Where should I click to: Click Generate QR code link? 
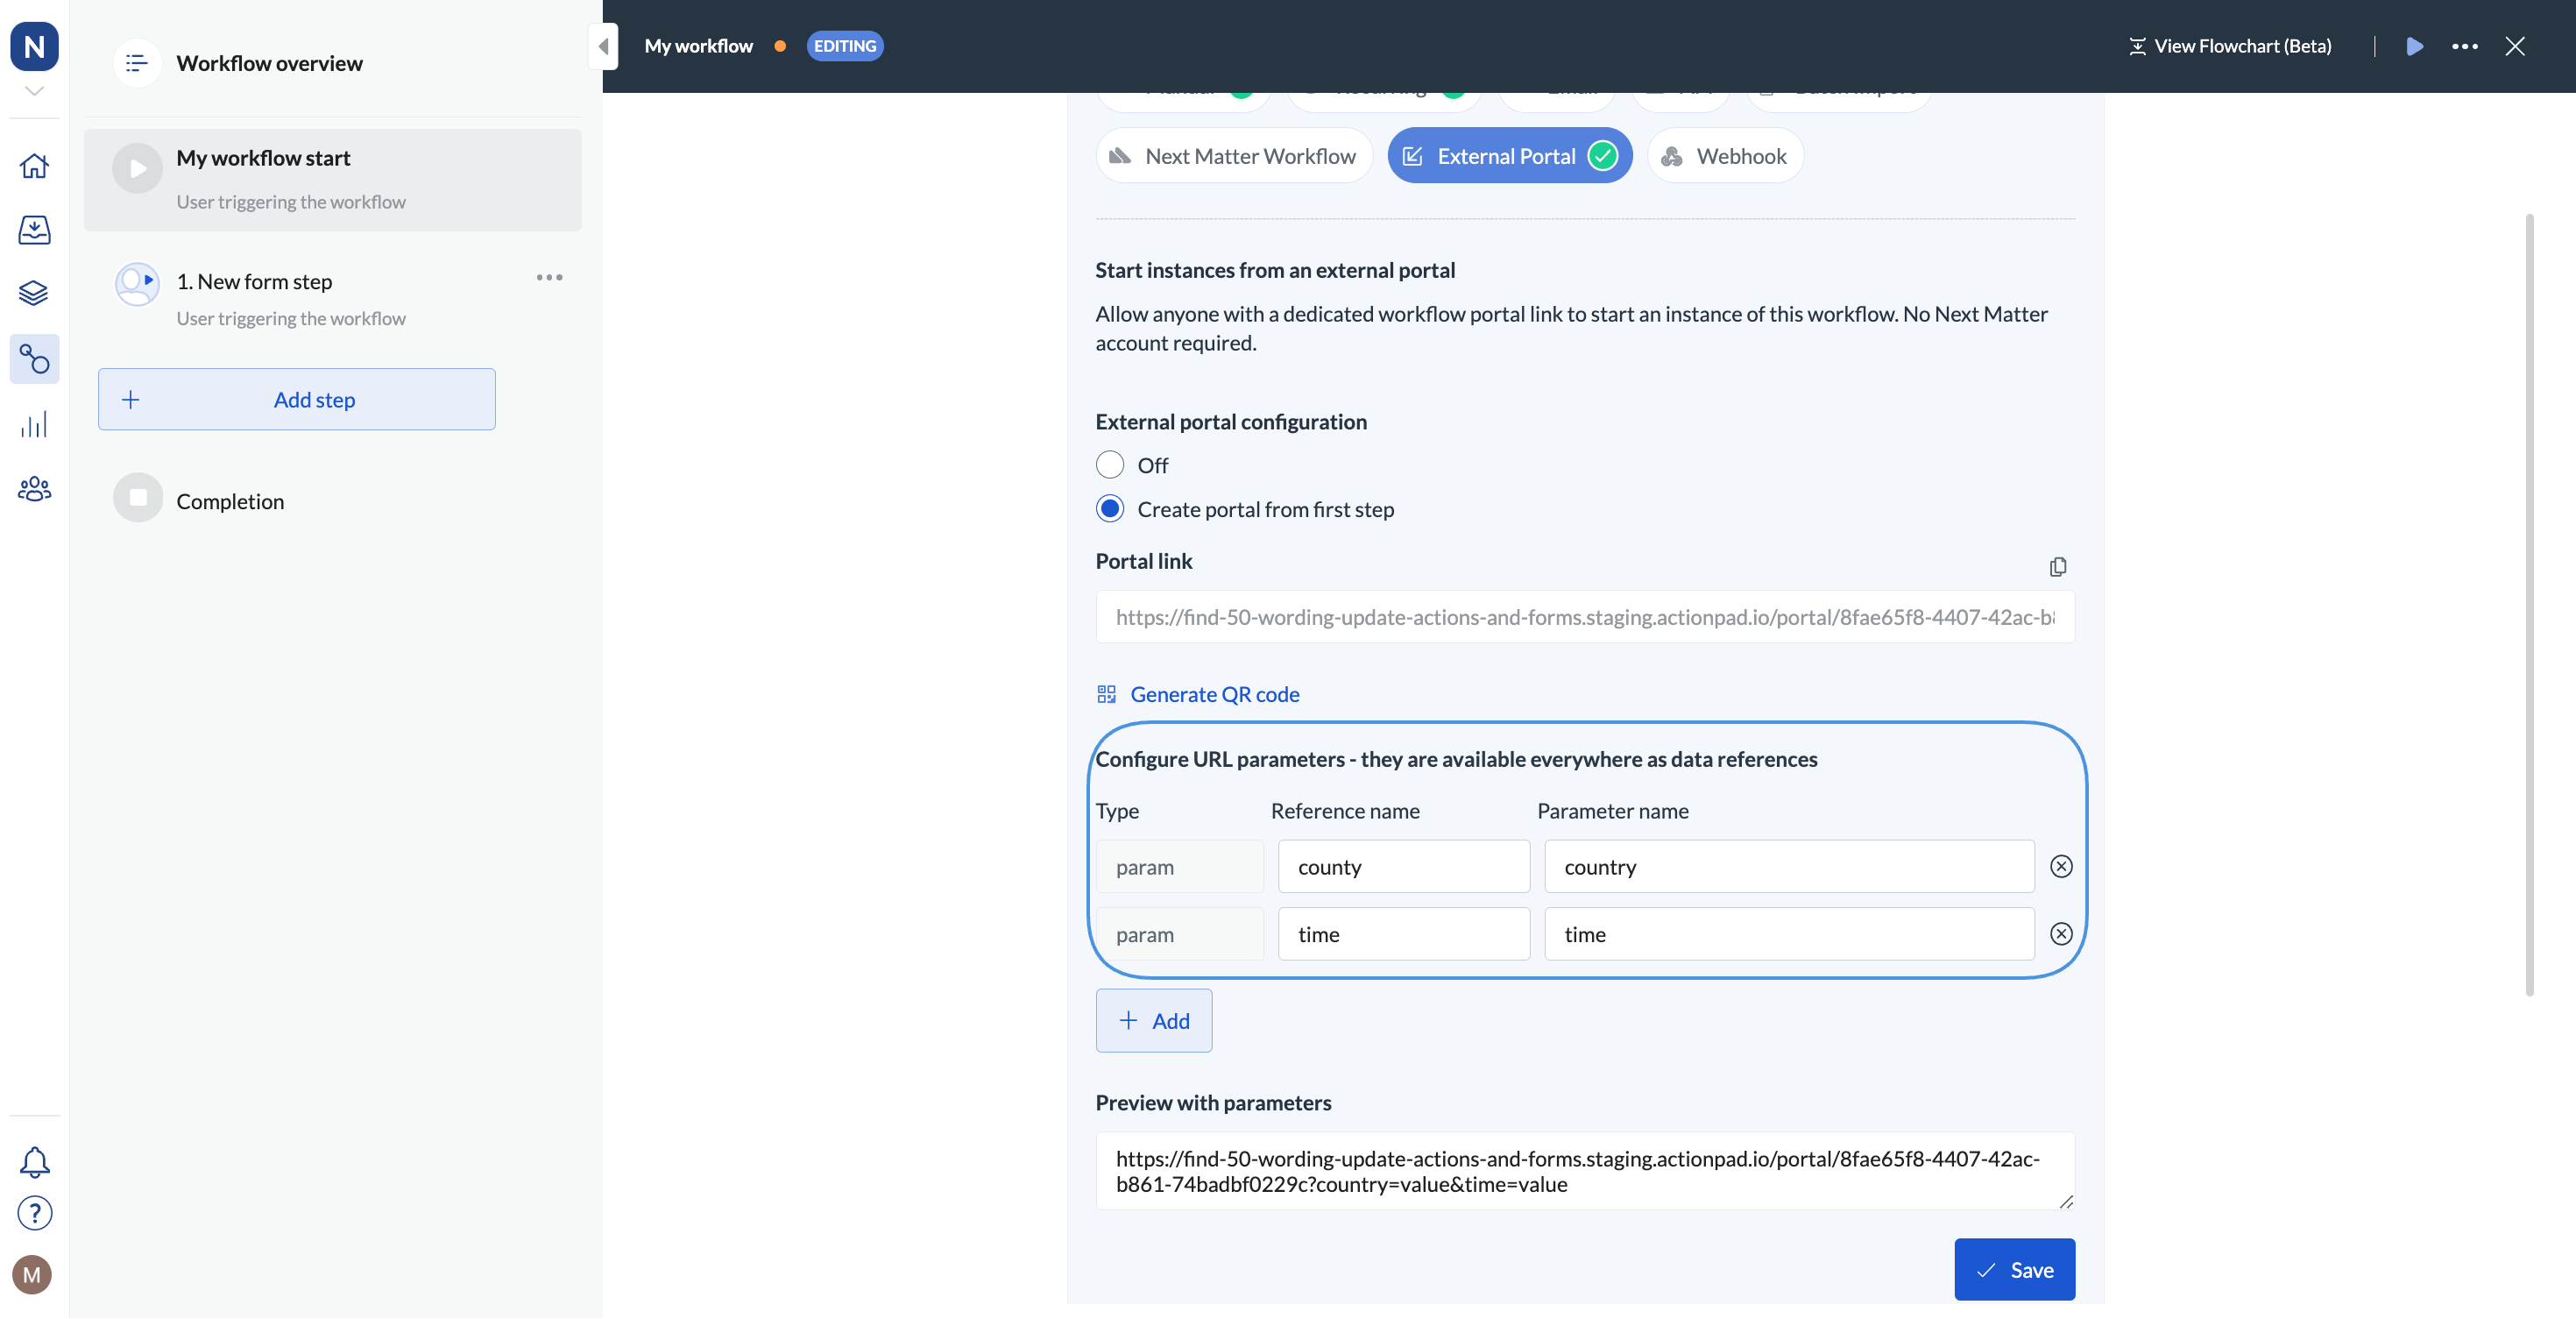1214,694
